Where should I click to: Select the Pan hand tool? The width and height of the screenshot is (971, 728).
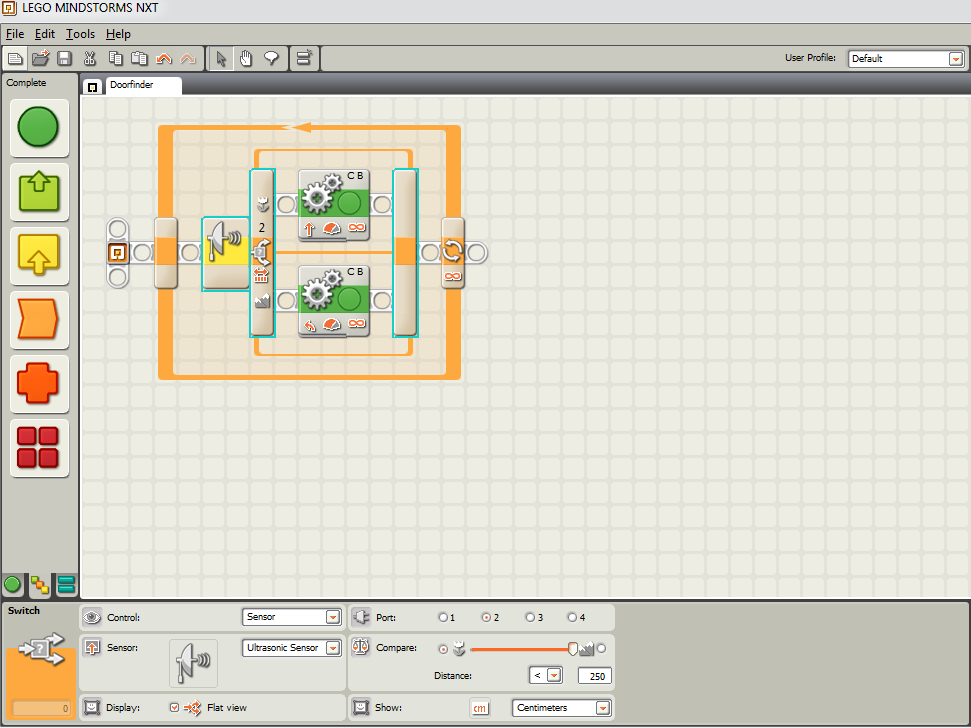point(246,59)
